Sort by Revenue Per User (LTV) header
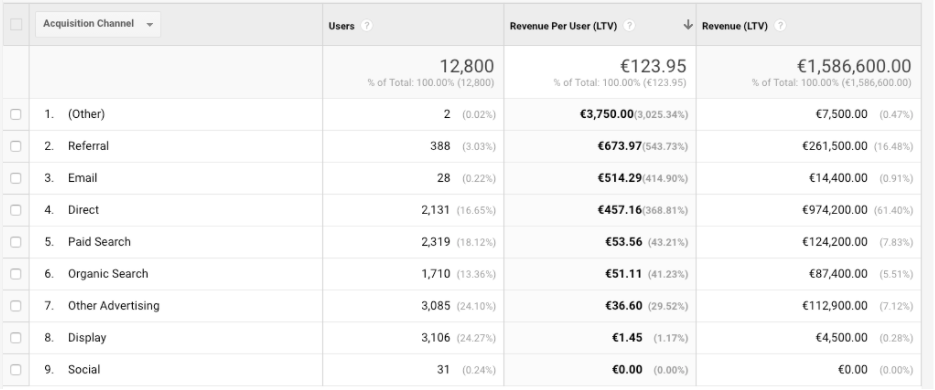This screenshot has height=390, width=935. pos(564,26)
